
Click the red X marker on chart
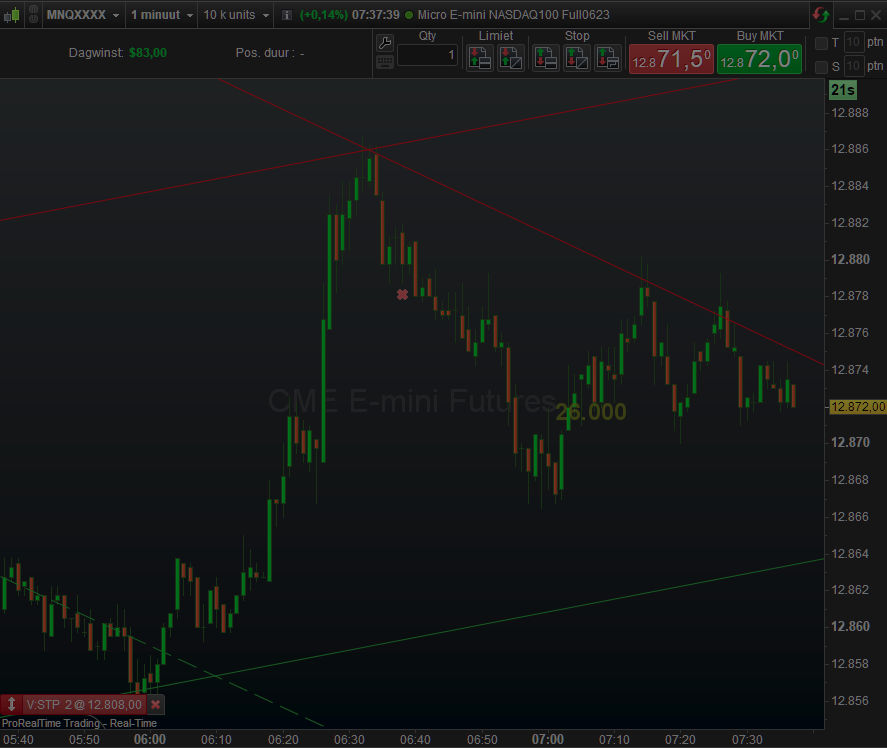[402, 294]
